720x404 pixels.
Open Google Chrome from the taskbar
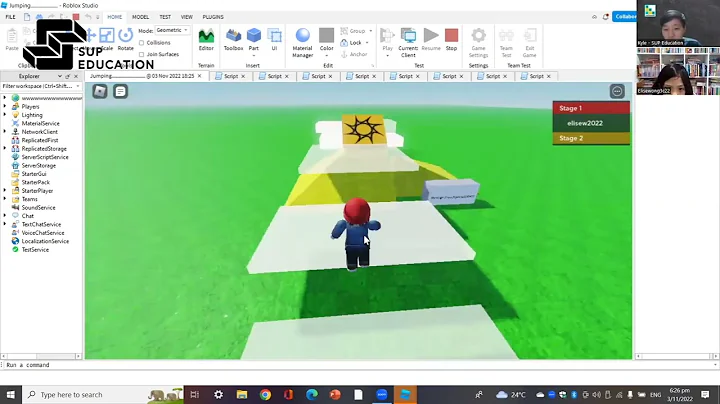265,395
